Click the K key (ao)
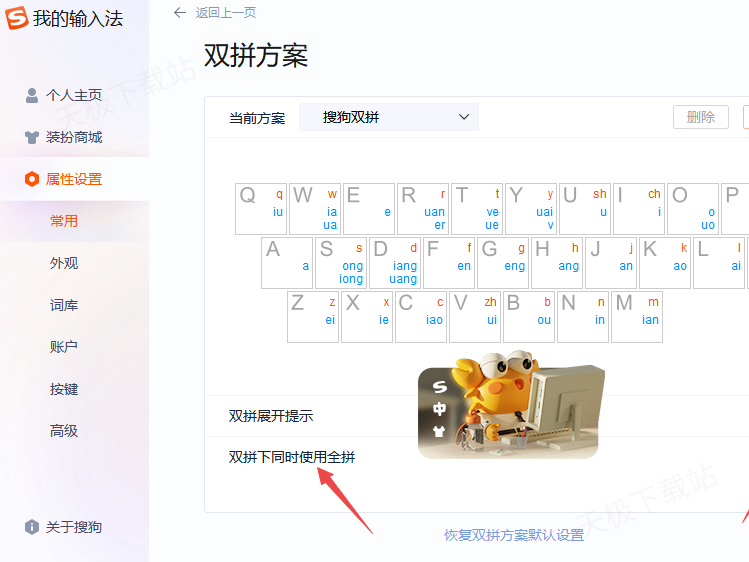 (x=665, y=263)
